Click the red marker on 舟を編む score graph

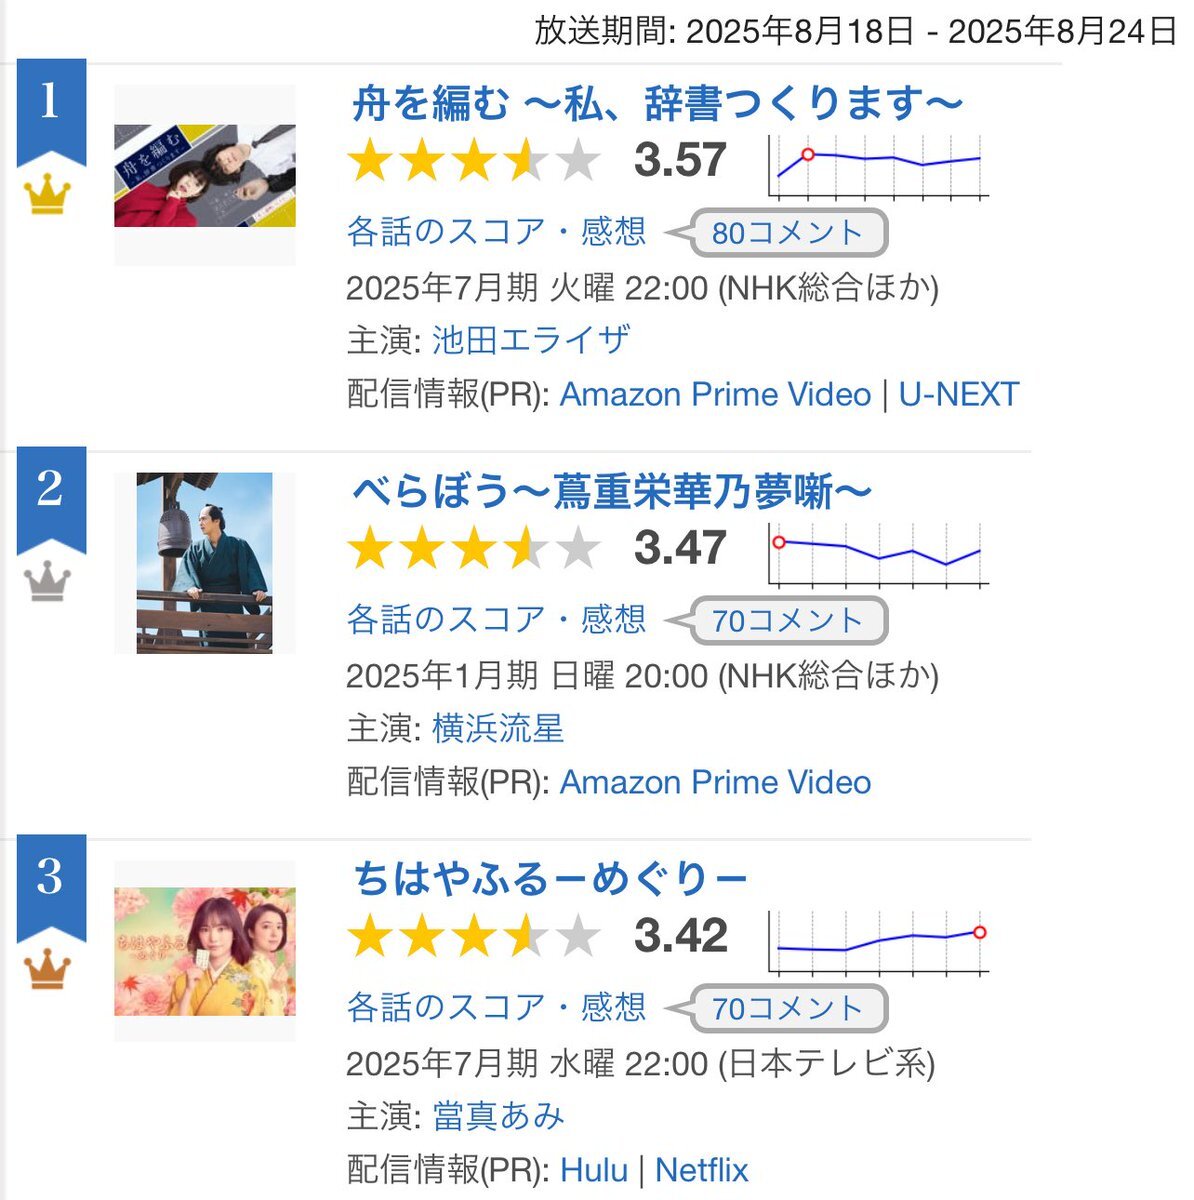[x=808, y=154]
